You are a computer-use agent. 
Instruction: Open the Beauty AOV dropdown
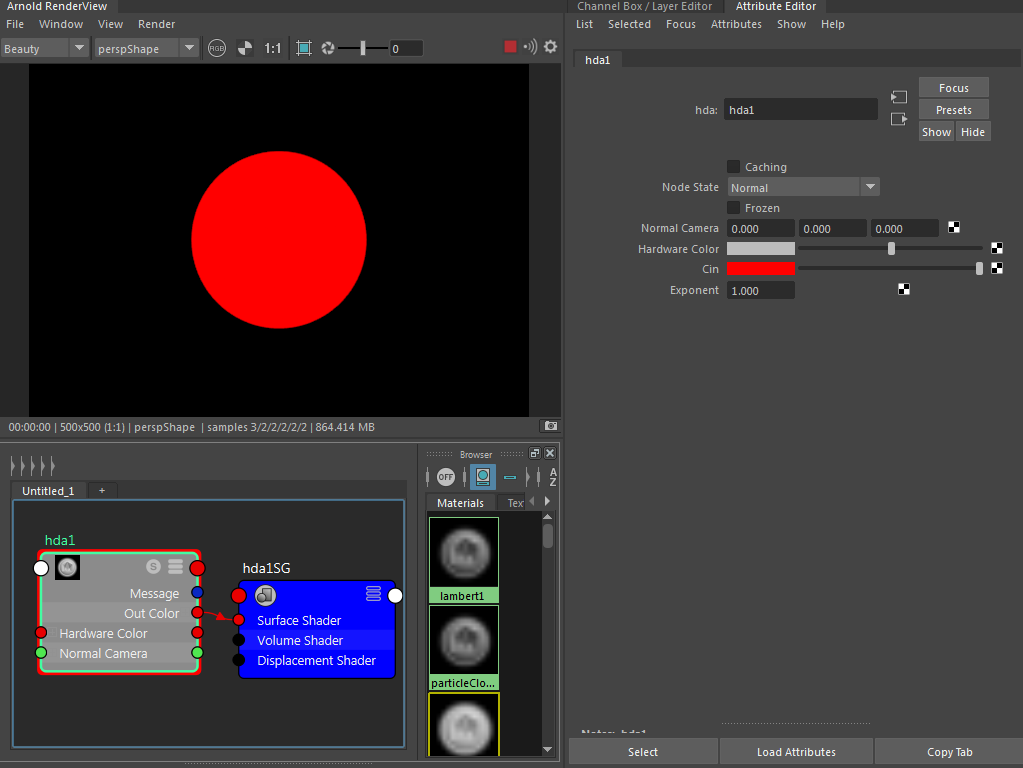pyautogui.click(x=46, y=48)
